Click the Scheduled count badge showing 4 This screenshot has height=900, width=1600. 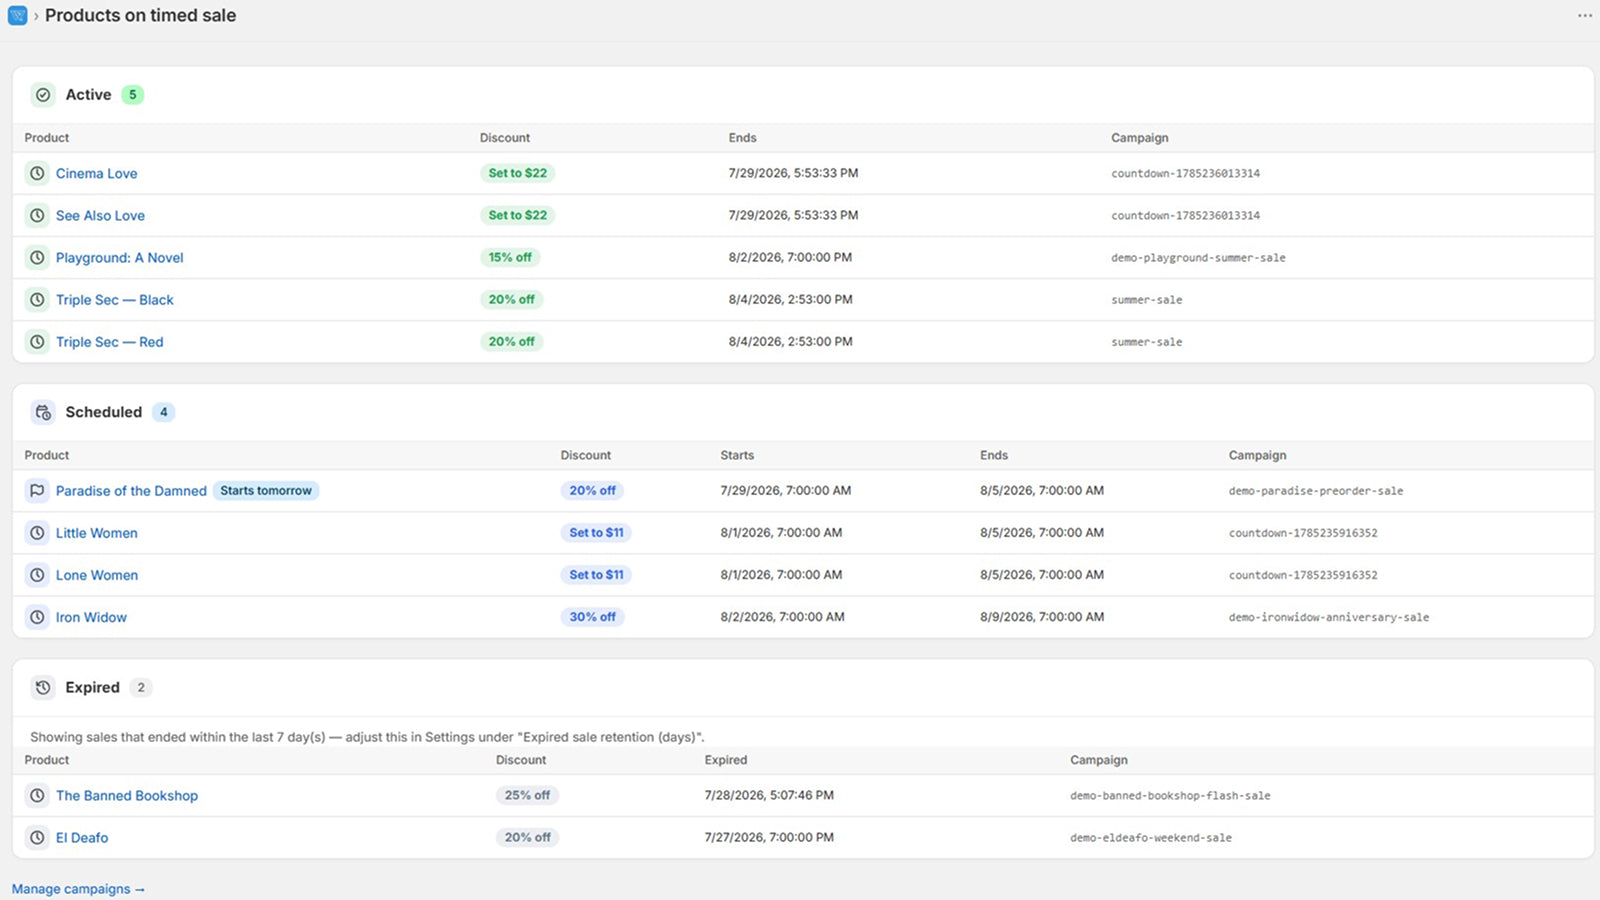[x=164, y=412]
